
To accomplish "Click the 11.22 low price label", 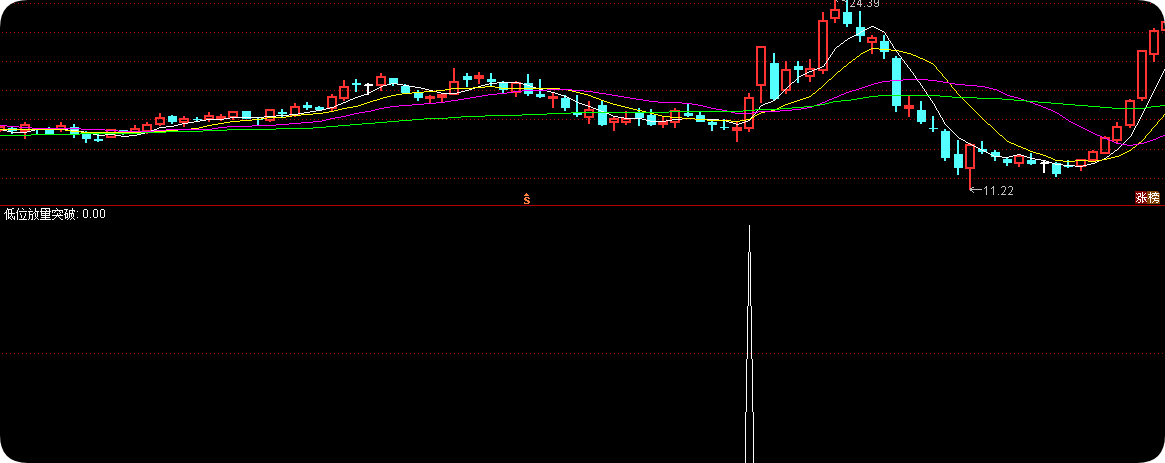I will coord(999,191).
